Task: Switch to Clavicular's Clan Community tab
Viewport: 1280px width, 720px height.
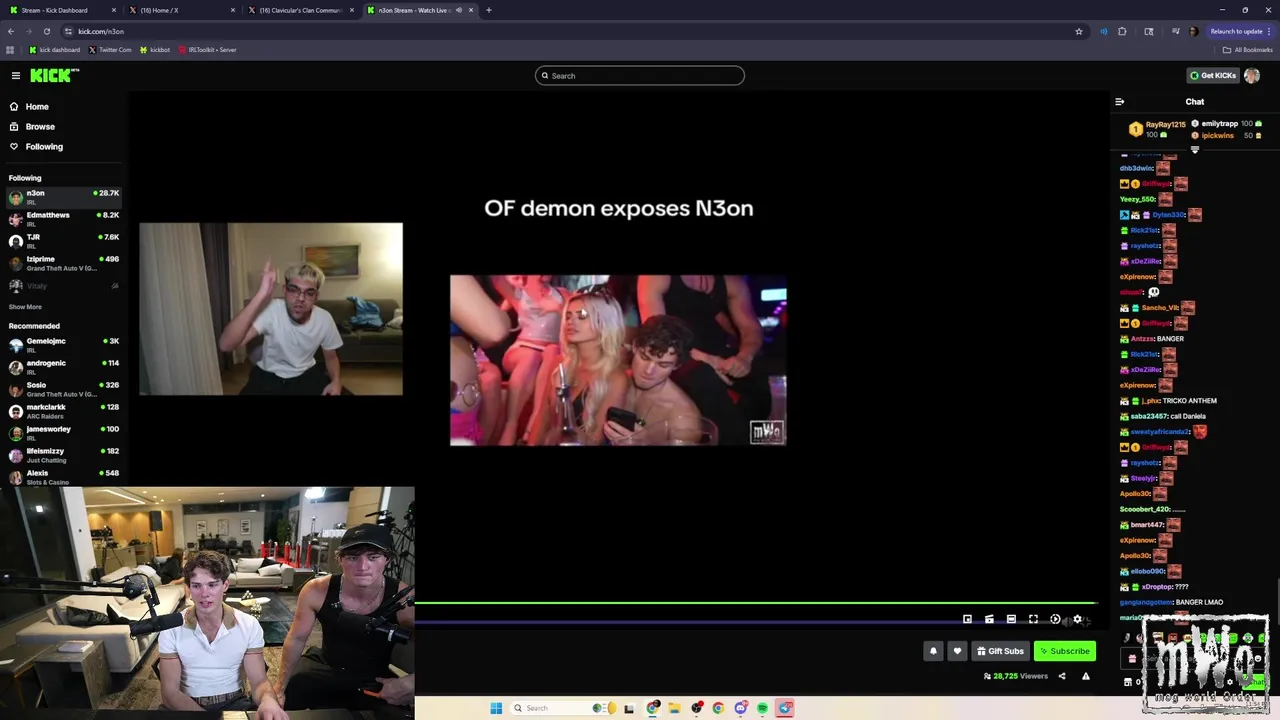Action: [x=300, y=10]
